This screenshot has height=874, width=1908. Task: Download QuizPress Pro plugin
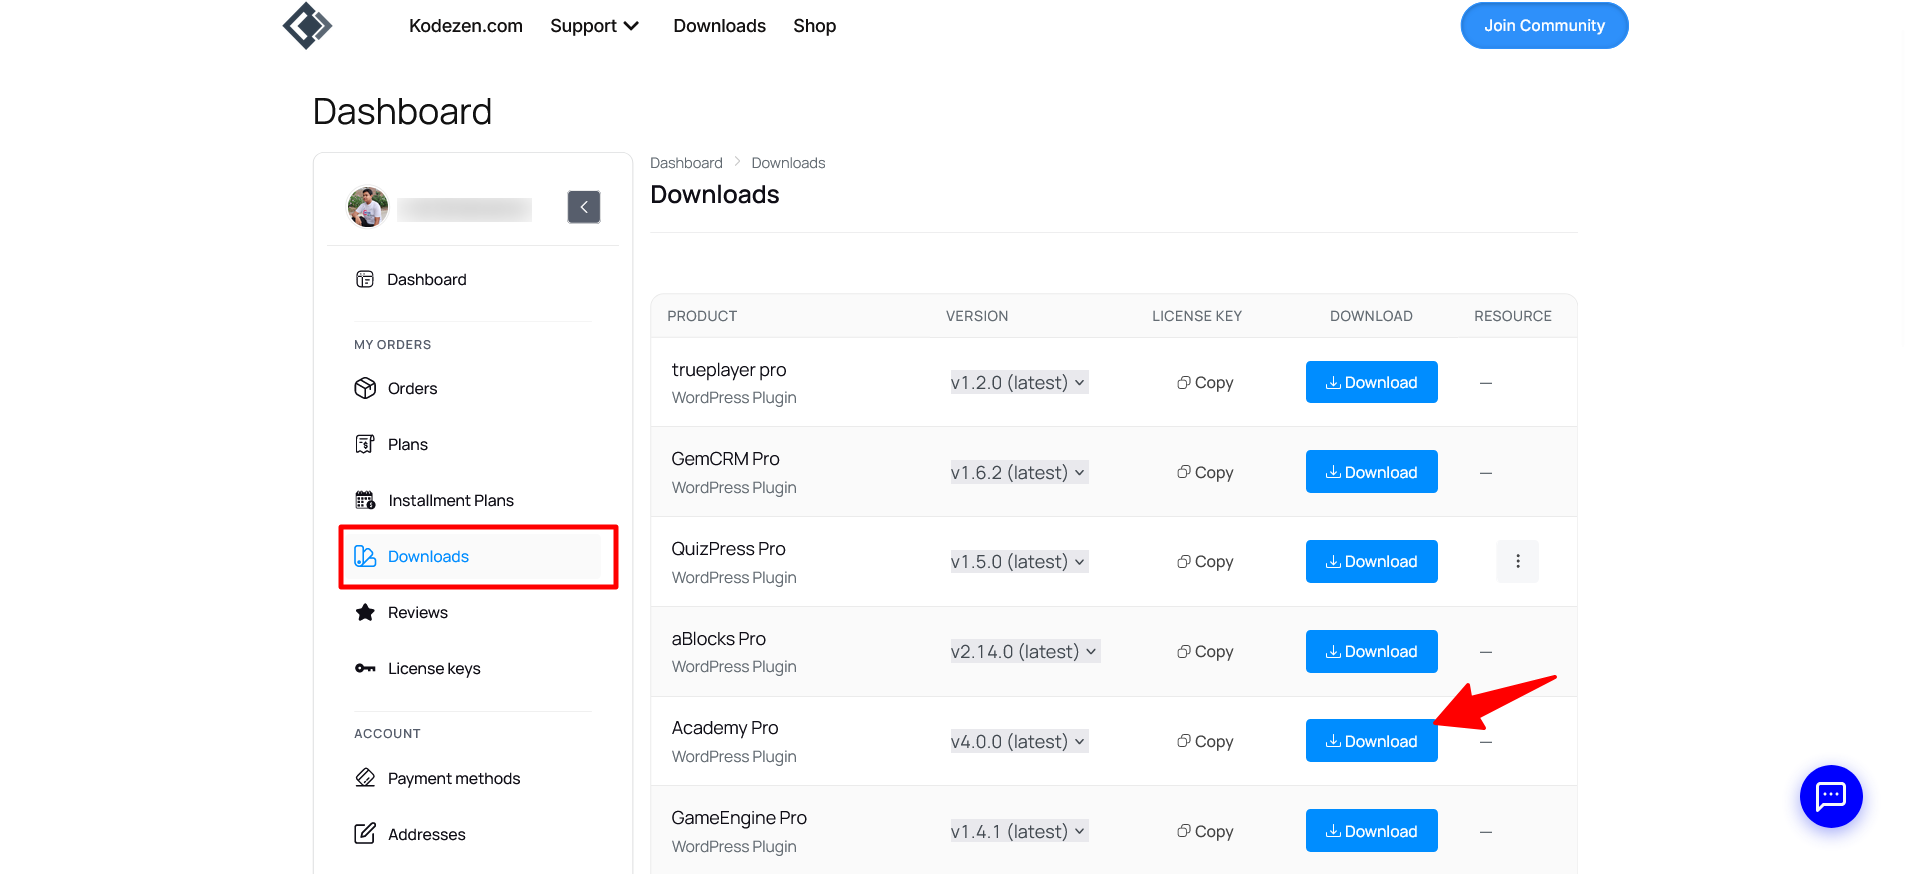tap(1372, 562)
